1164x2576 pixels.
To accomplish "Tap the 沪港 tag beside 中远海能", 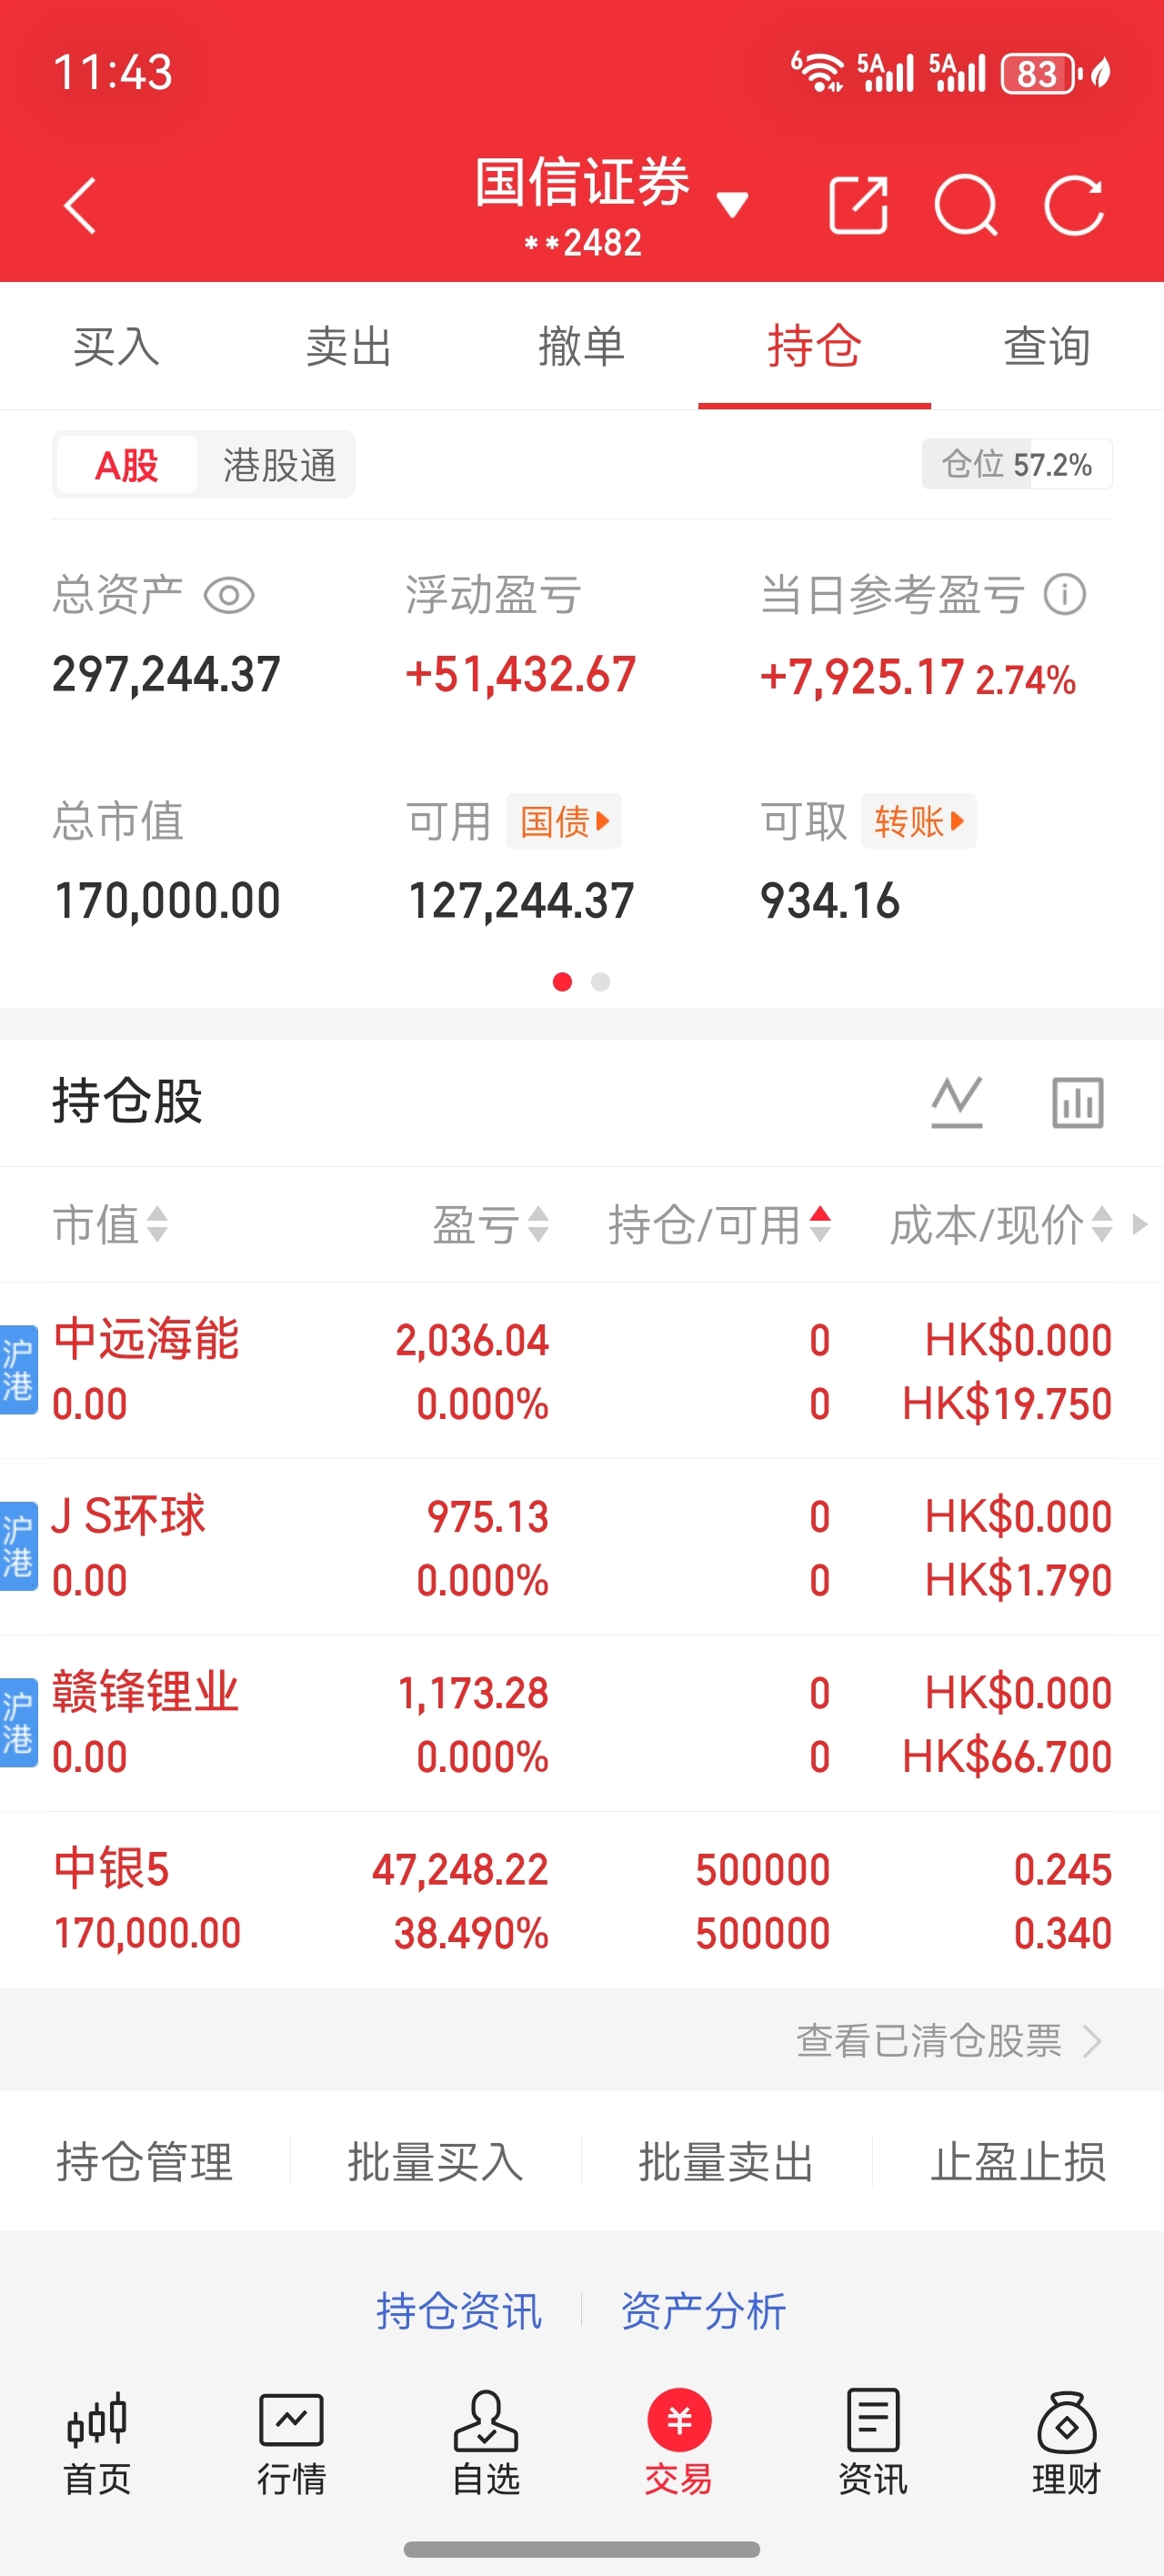I will 18,1369.
